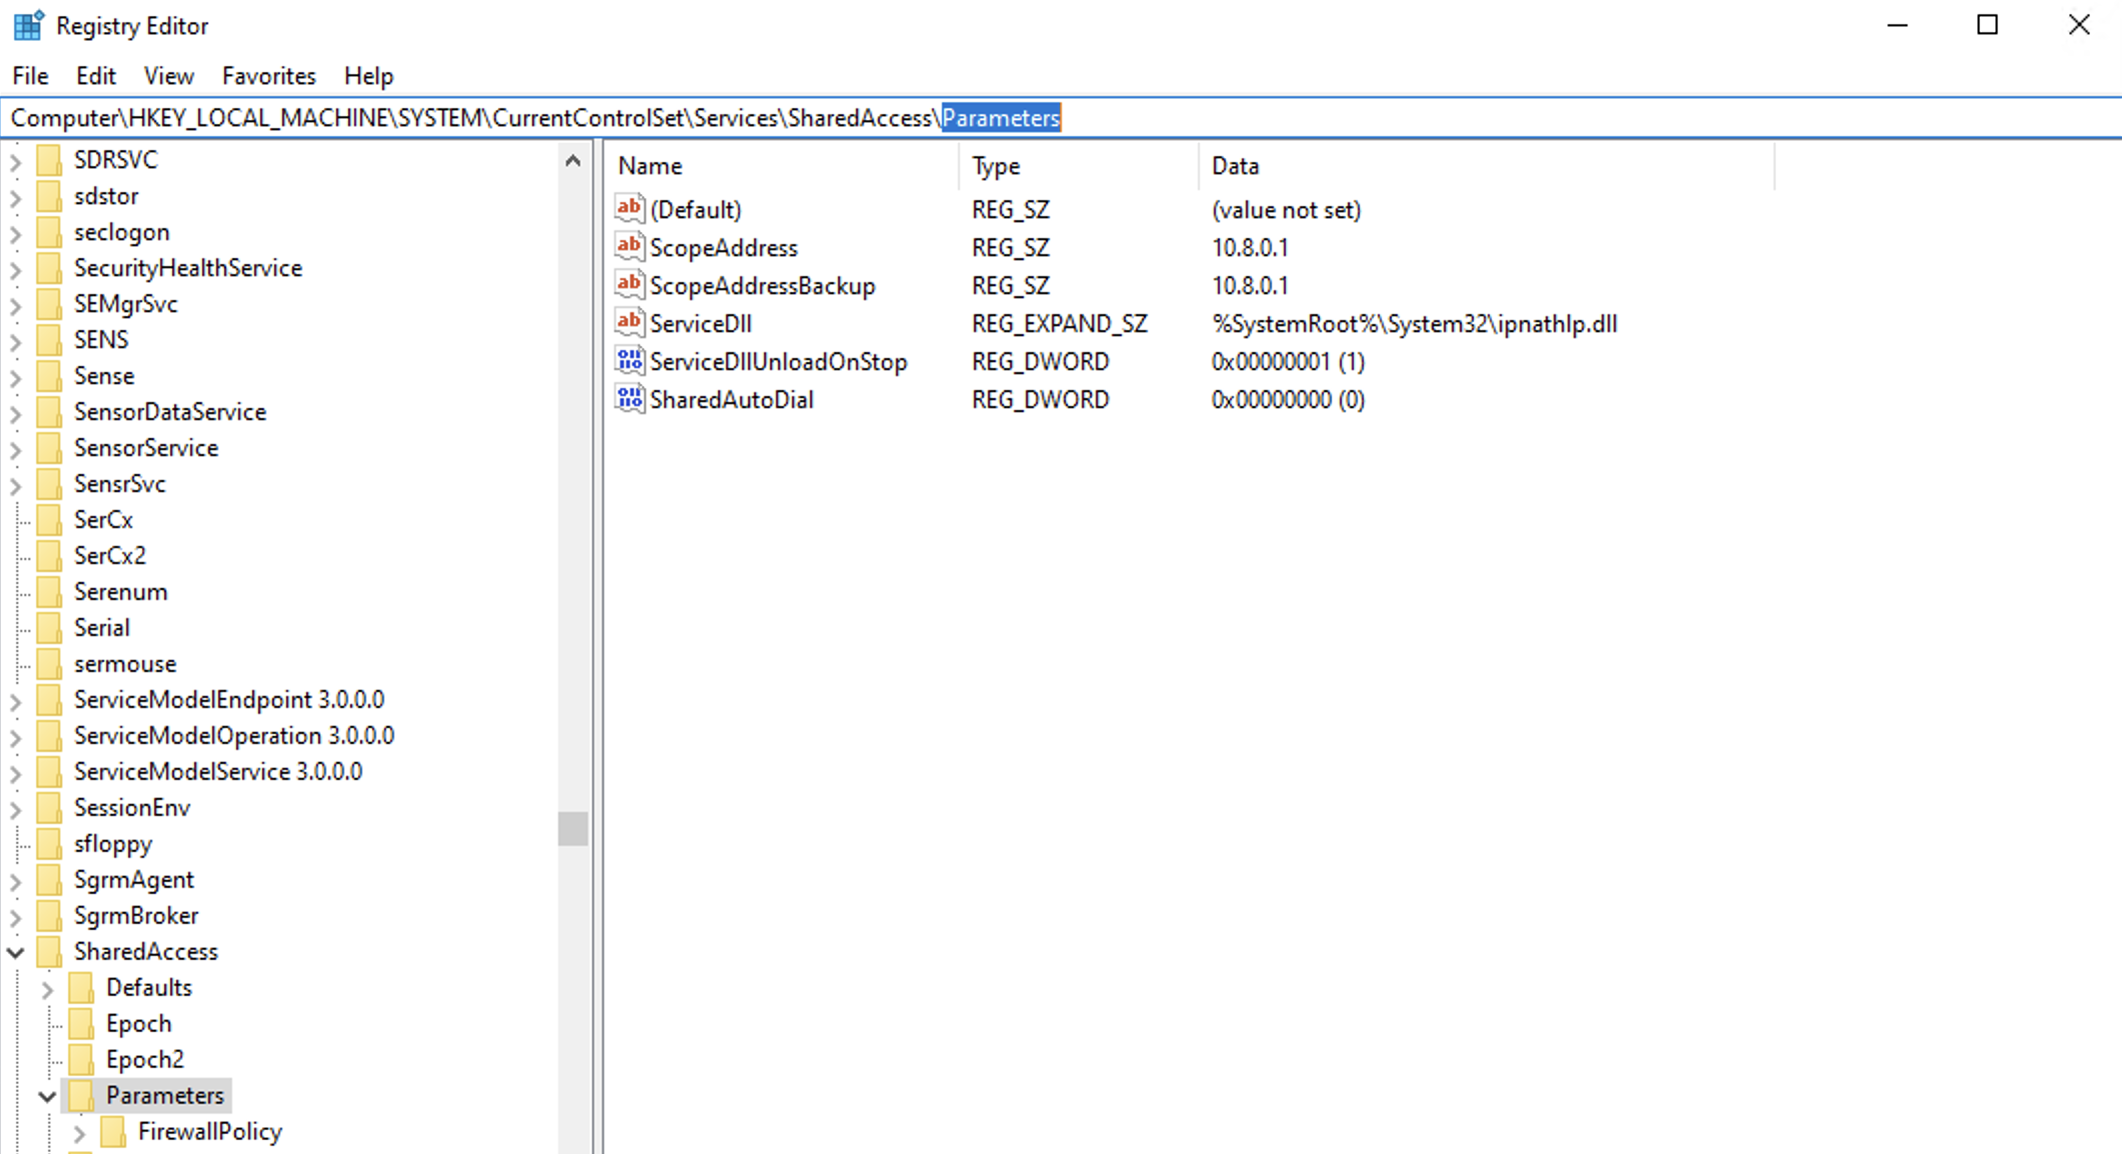Click the Epoch folder icon

click(x=81, y=1024)
